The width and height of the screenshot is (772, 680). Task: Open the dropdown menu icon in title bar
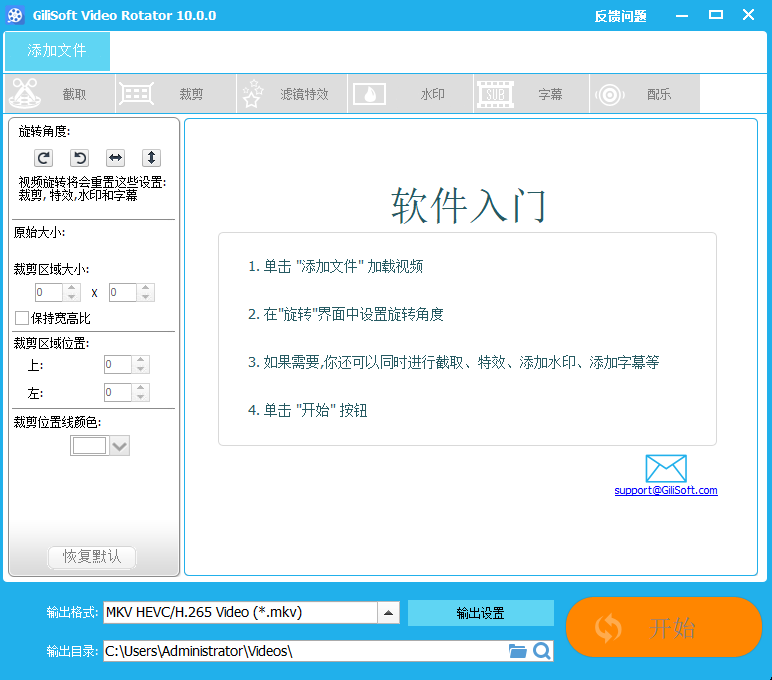[681, 15]
